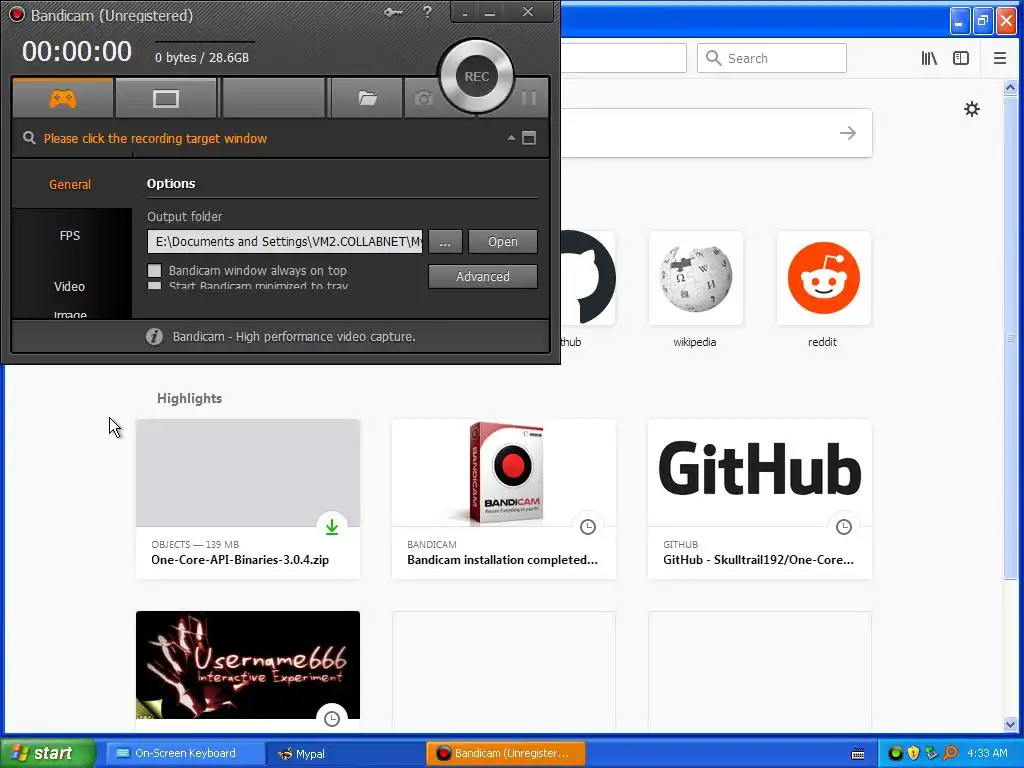Open the browser hamburger menu
The image size is (1024, 768).
coord(1000,58)
